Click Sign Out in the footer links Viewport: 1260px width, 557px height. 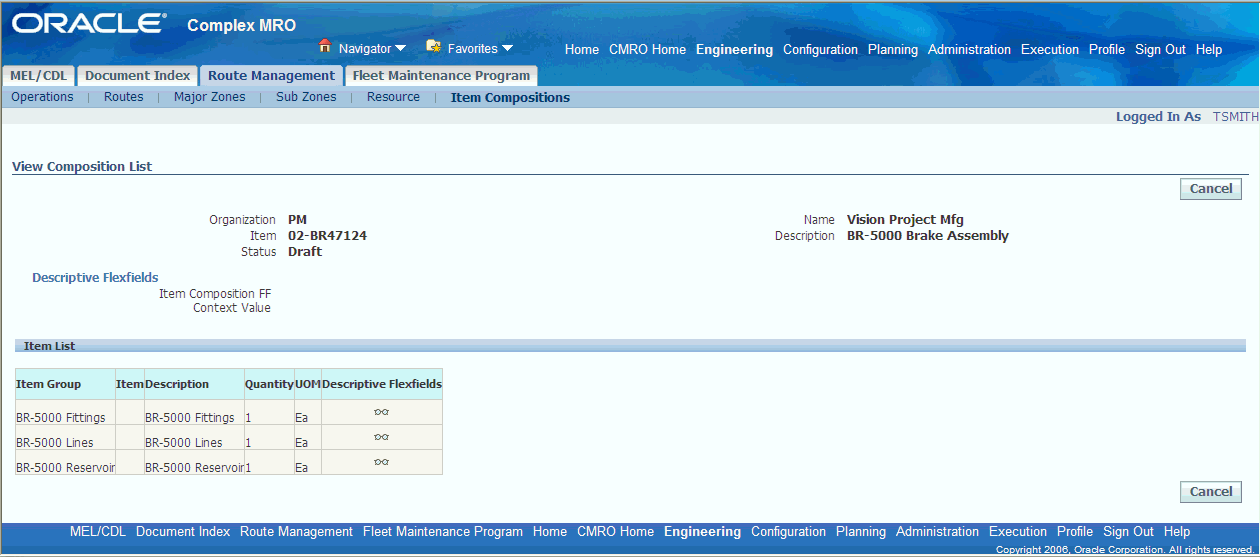(1128, 532)
